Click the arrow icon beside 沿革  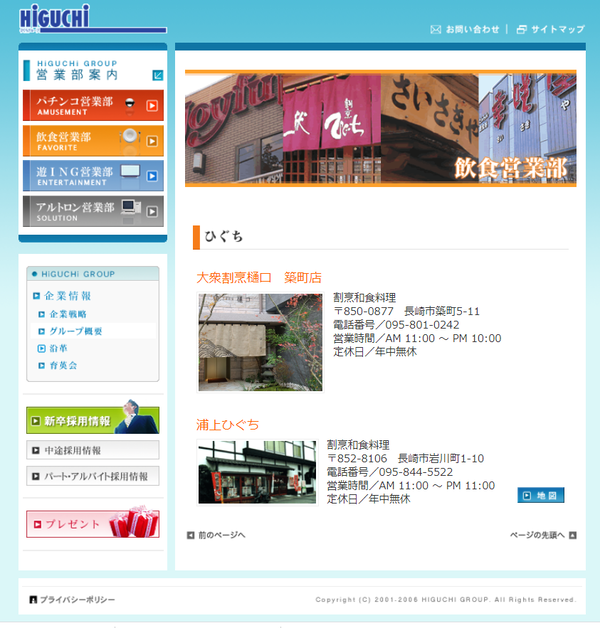[41, 348]
